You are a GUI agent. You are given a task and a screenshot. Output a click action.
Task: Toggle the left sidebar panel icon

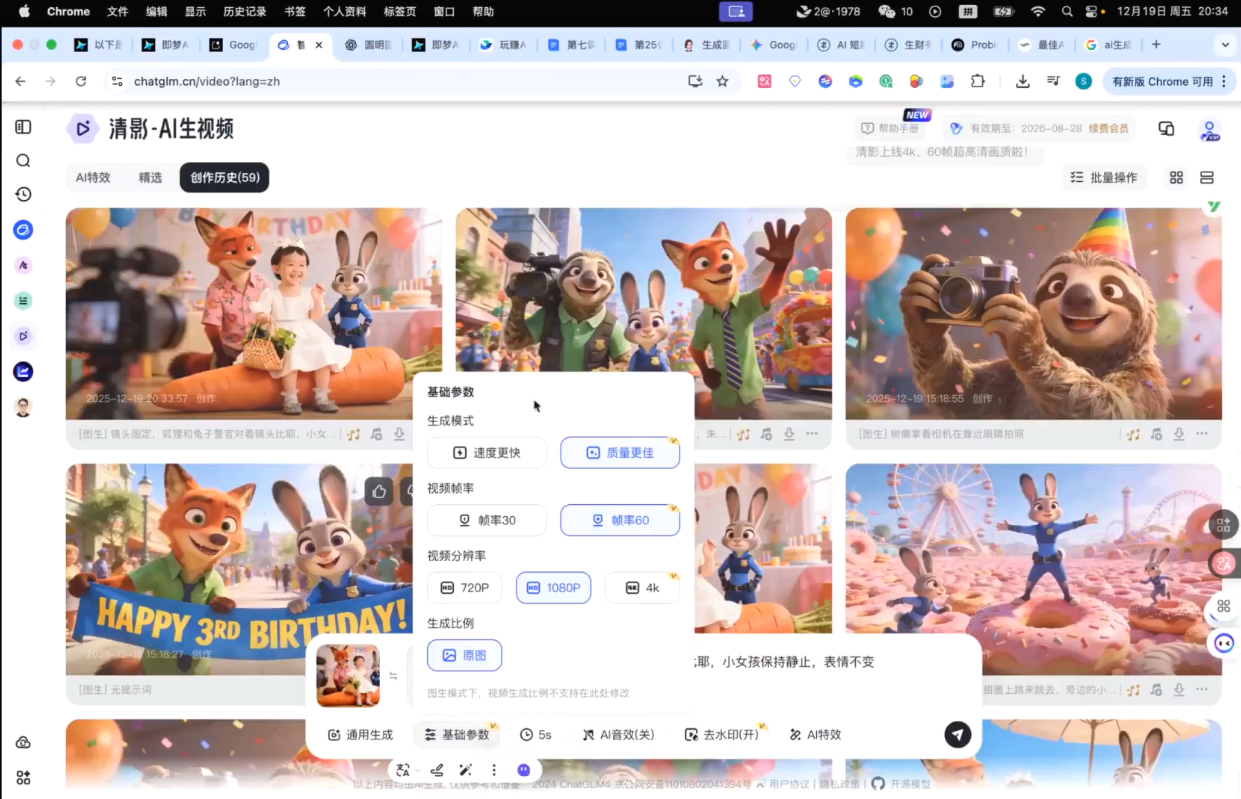click(23, 127)
